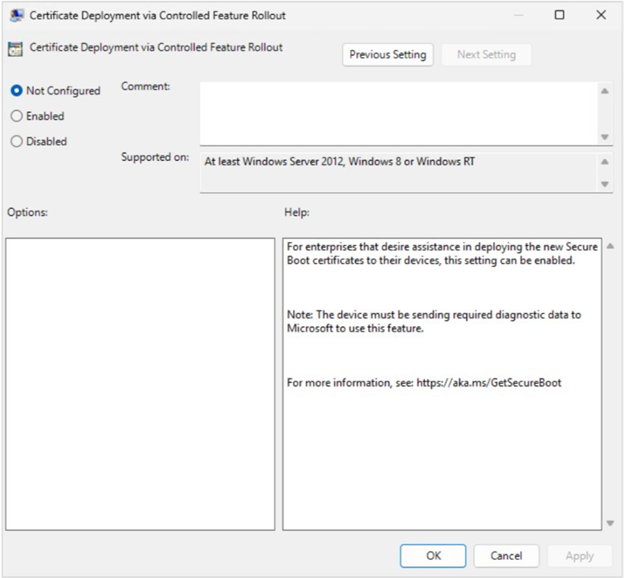Click inside the Comment text box
The image size is (624, 578).
click(397, 112)
